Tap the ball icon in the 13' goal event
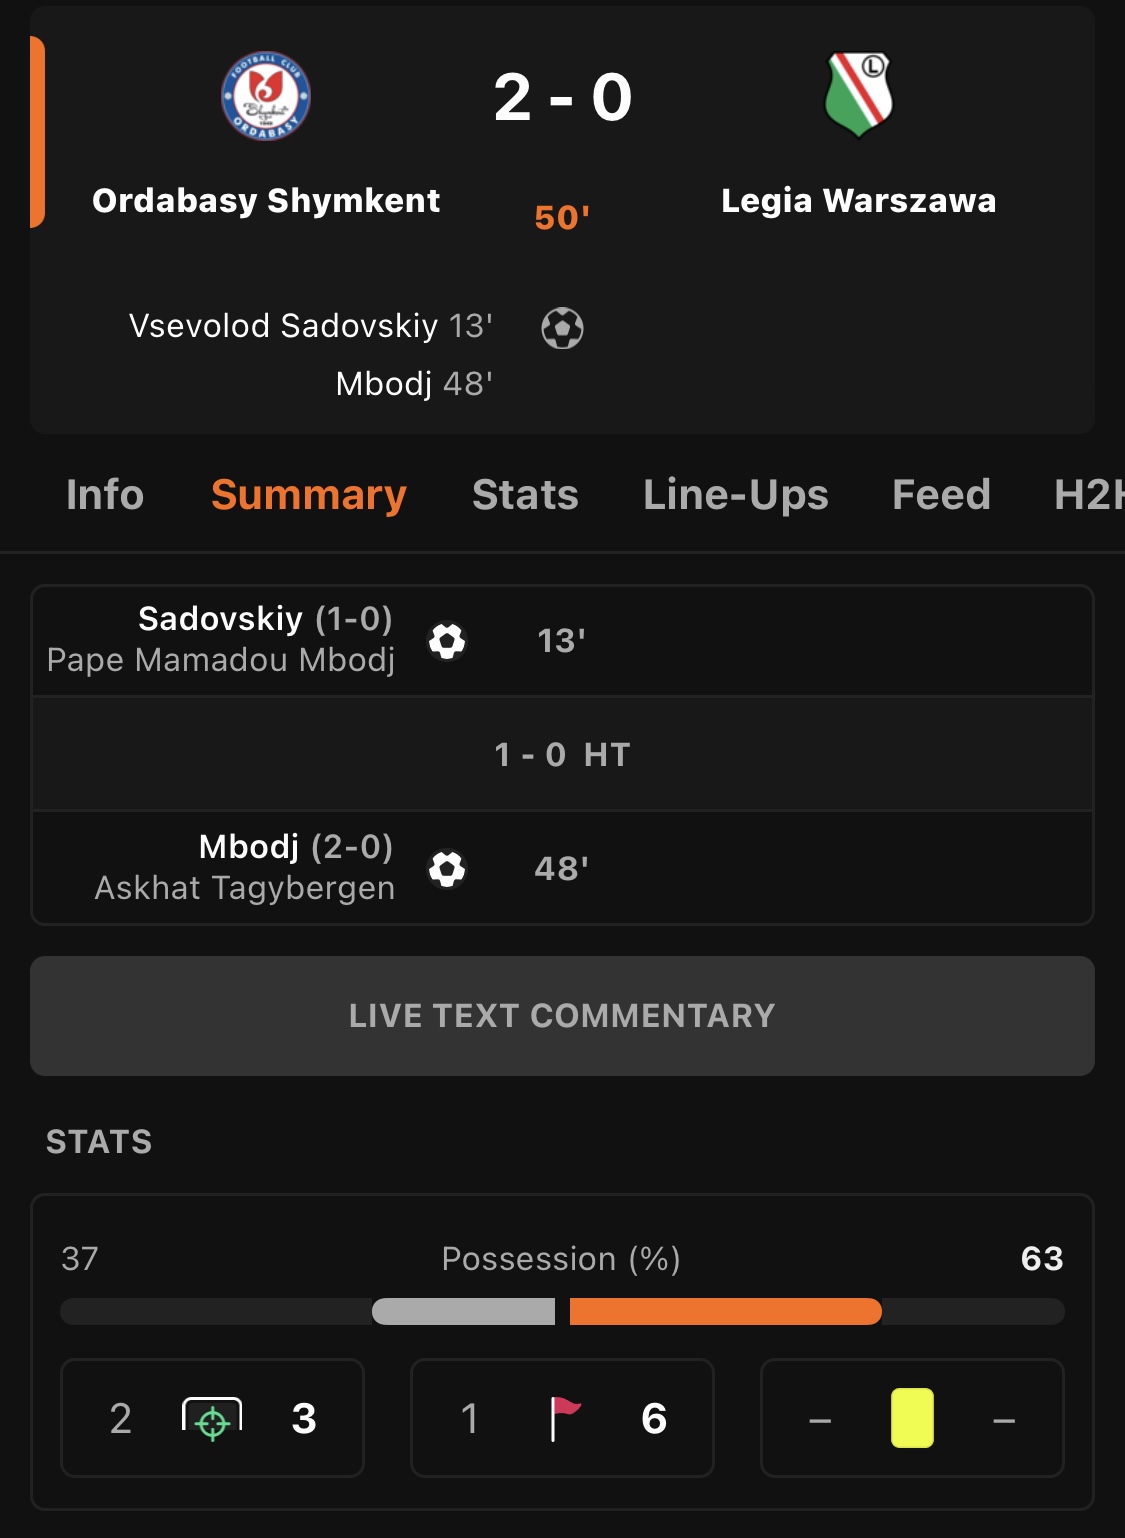Screen dimensions: 1125x1538 [x=447, y=641]
